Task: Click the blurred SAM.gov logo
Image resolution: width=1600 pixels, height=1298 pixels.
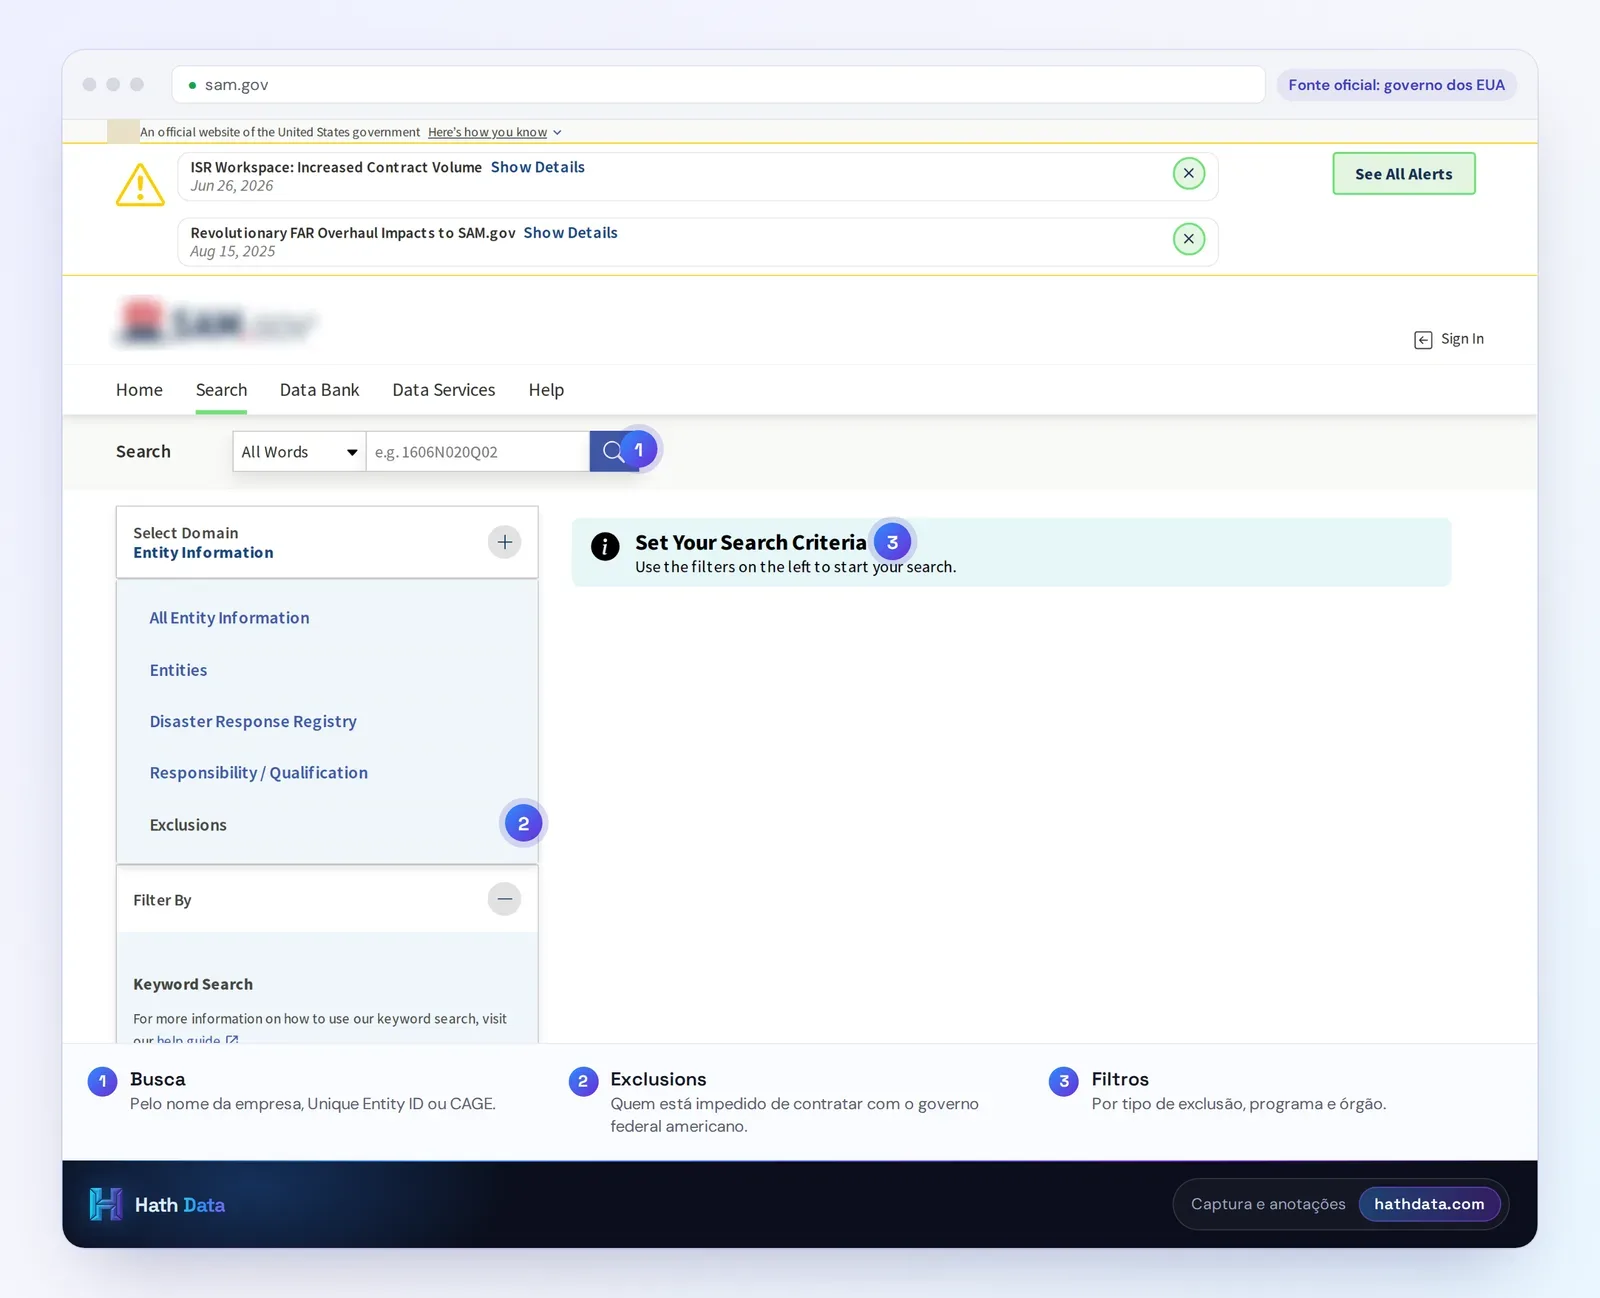Action: (x=217, y=322)
